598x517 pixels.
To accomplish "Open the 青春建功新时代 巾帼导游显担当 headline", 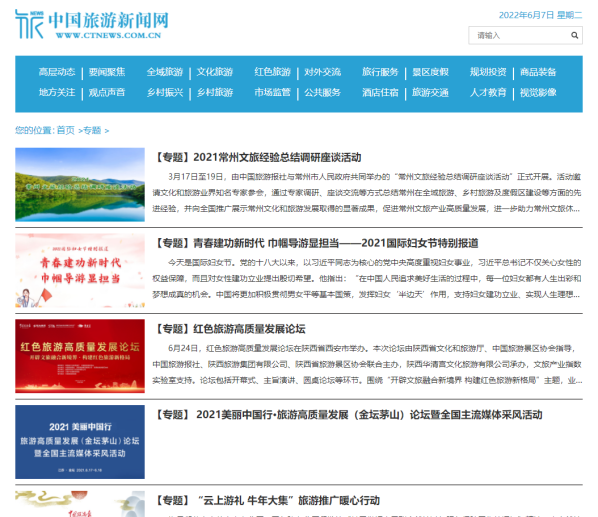I will 316,243.
